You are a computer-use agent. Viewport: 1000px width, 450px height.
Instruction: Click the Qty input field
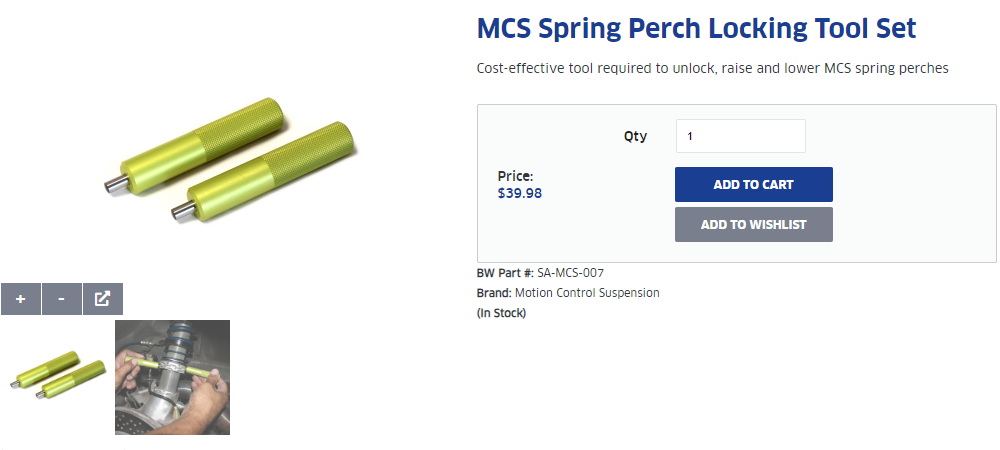click(x=740, y=136)
